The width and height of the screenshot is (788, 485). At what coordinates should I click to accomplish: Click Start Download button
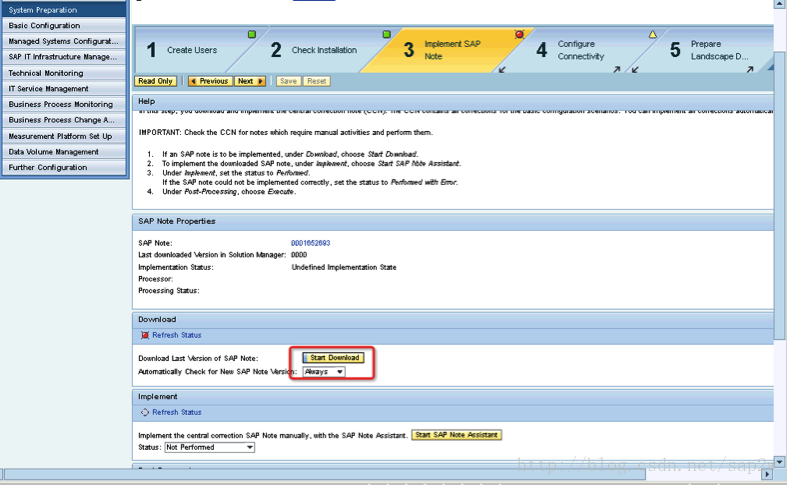click(333, 358)
